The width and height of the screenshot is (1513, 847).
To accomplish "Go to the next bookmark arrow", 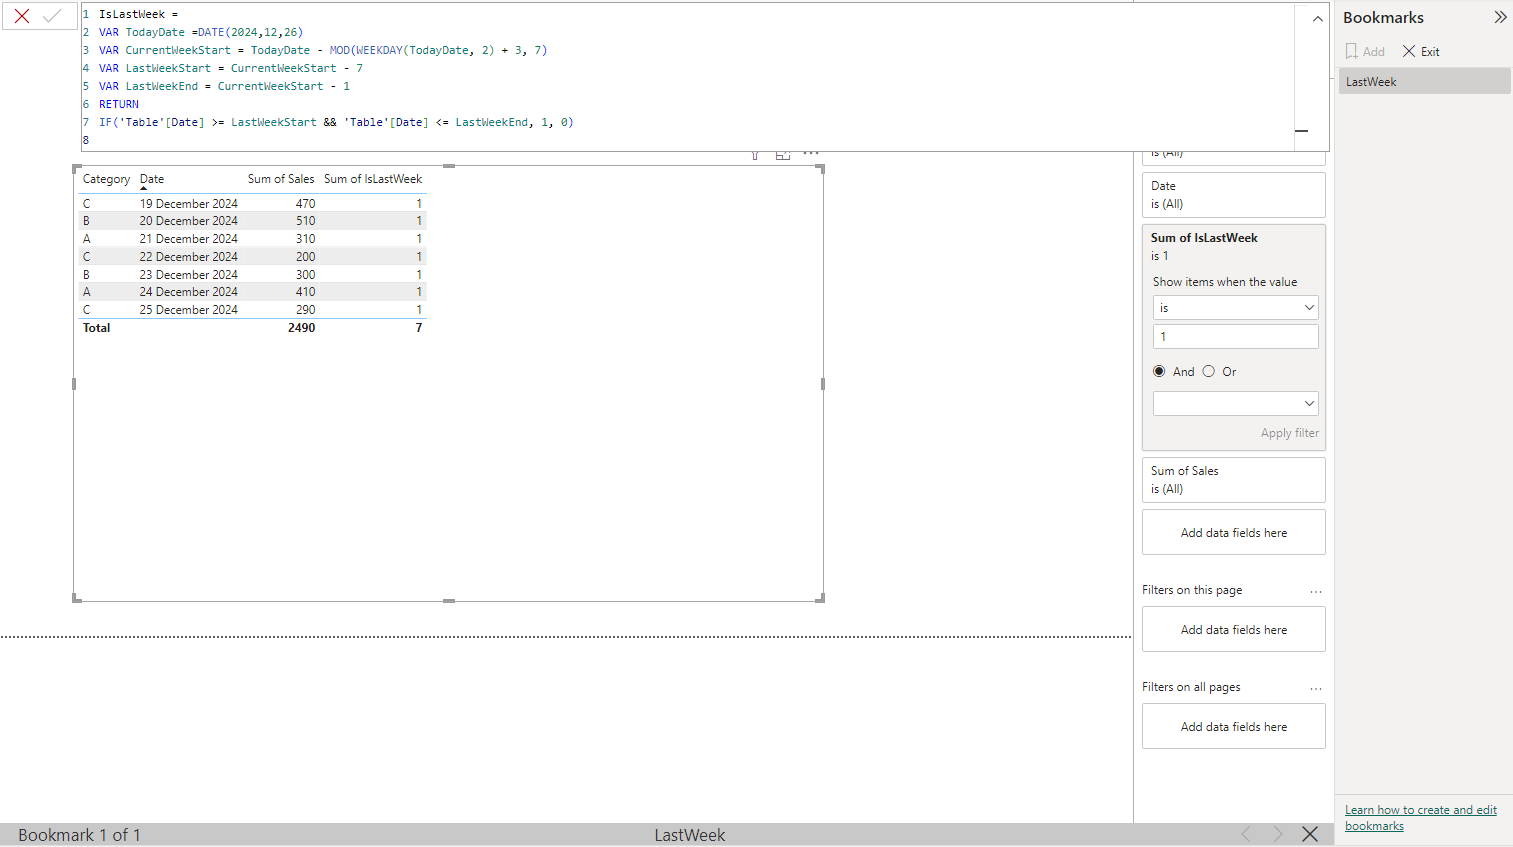I will [x=1277, y=834].
